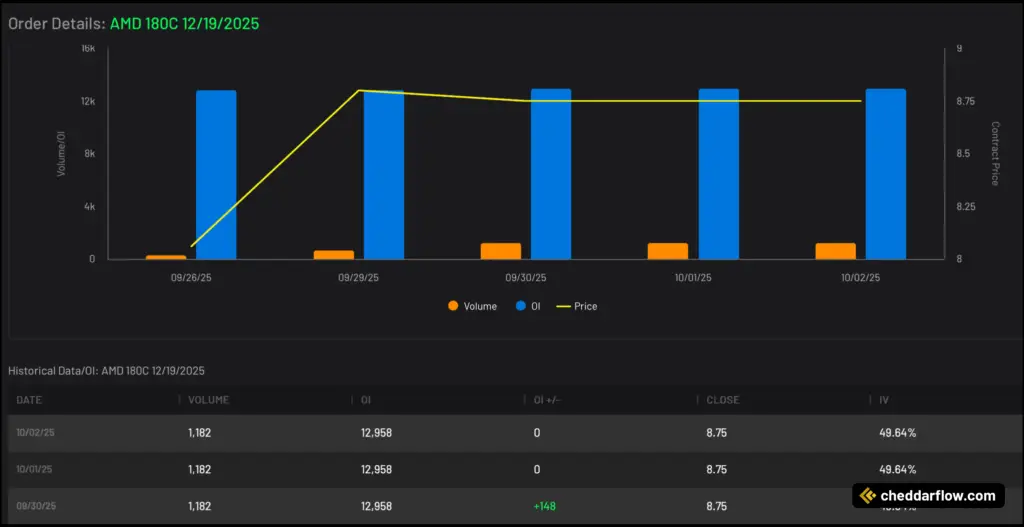Click the 12,958 OI in 09/30/25 row

point(376,506)
